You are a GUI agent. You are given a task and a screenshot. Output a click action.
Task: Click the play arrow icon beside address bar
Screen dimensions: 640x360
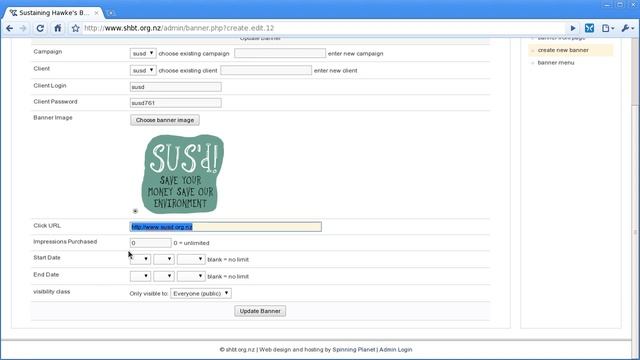coord(573,28)
